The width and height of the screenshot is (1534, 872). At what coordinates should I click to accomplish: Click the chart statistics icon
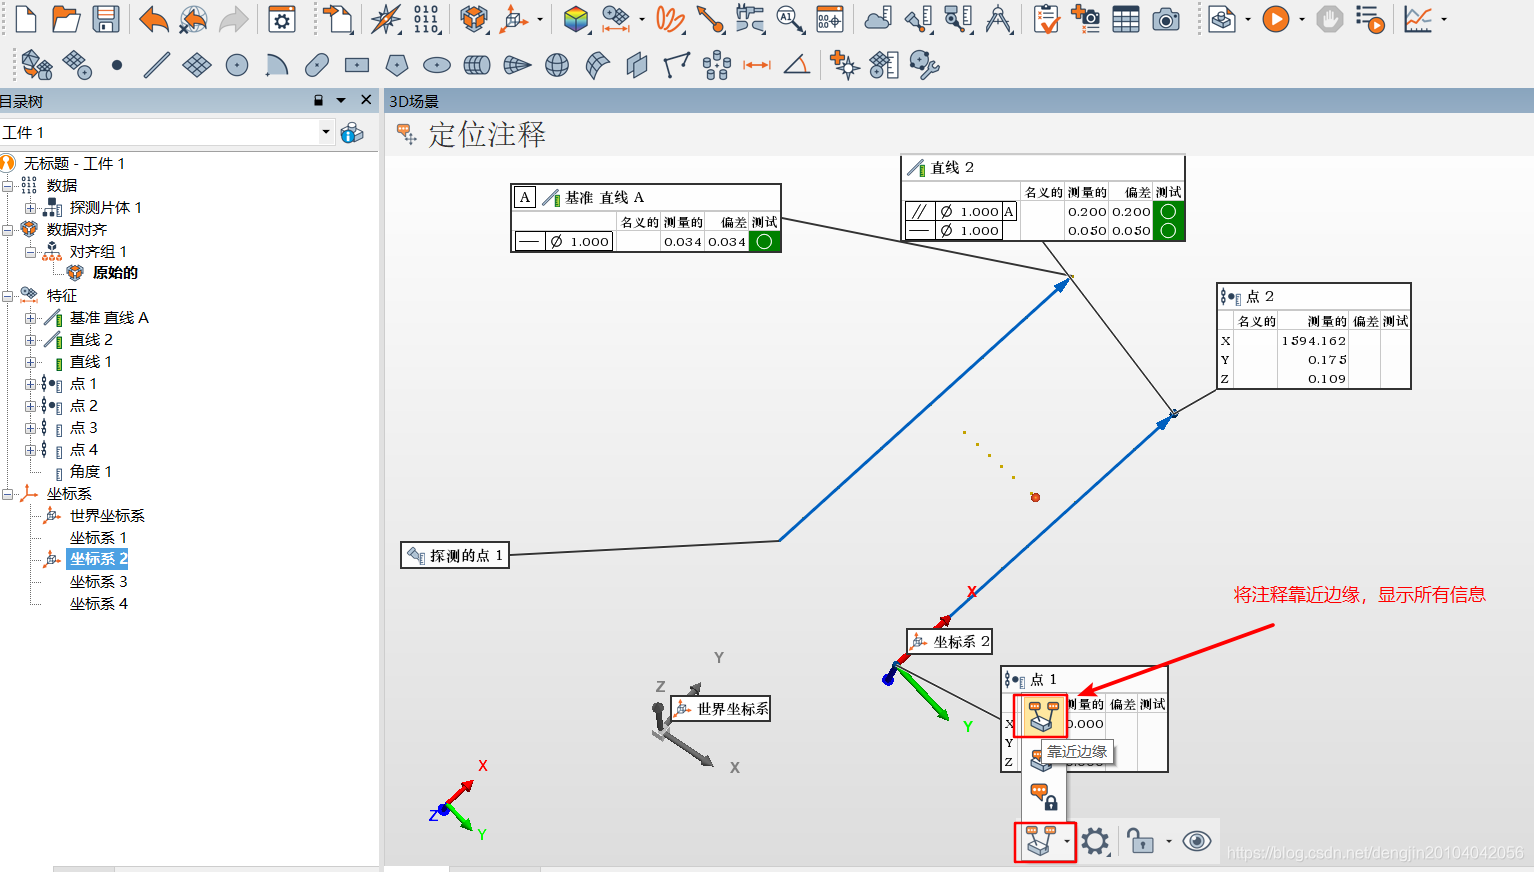pos(1418,19)
